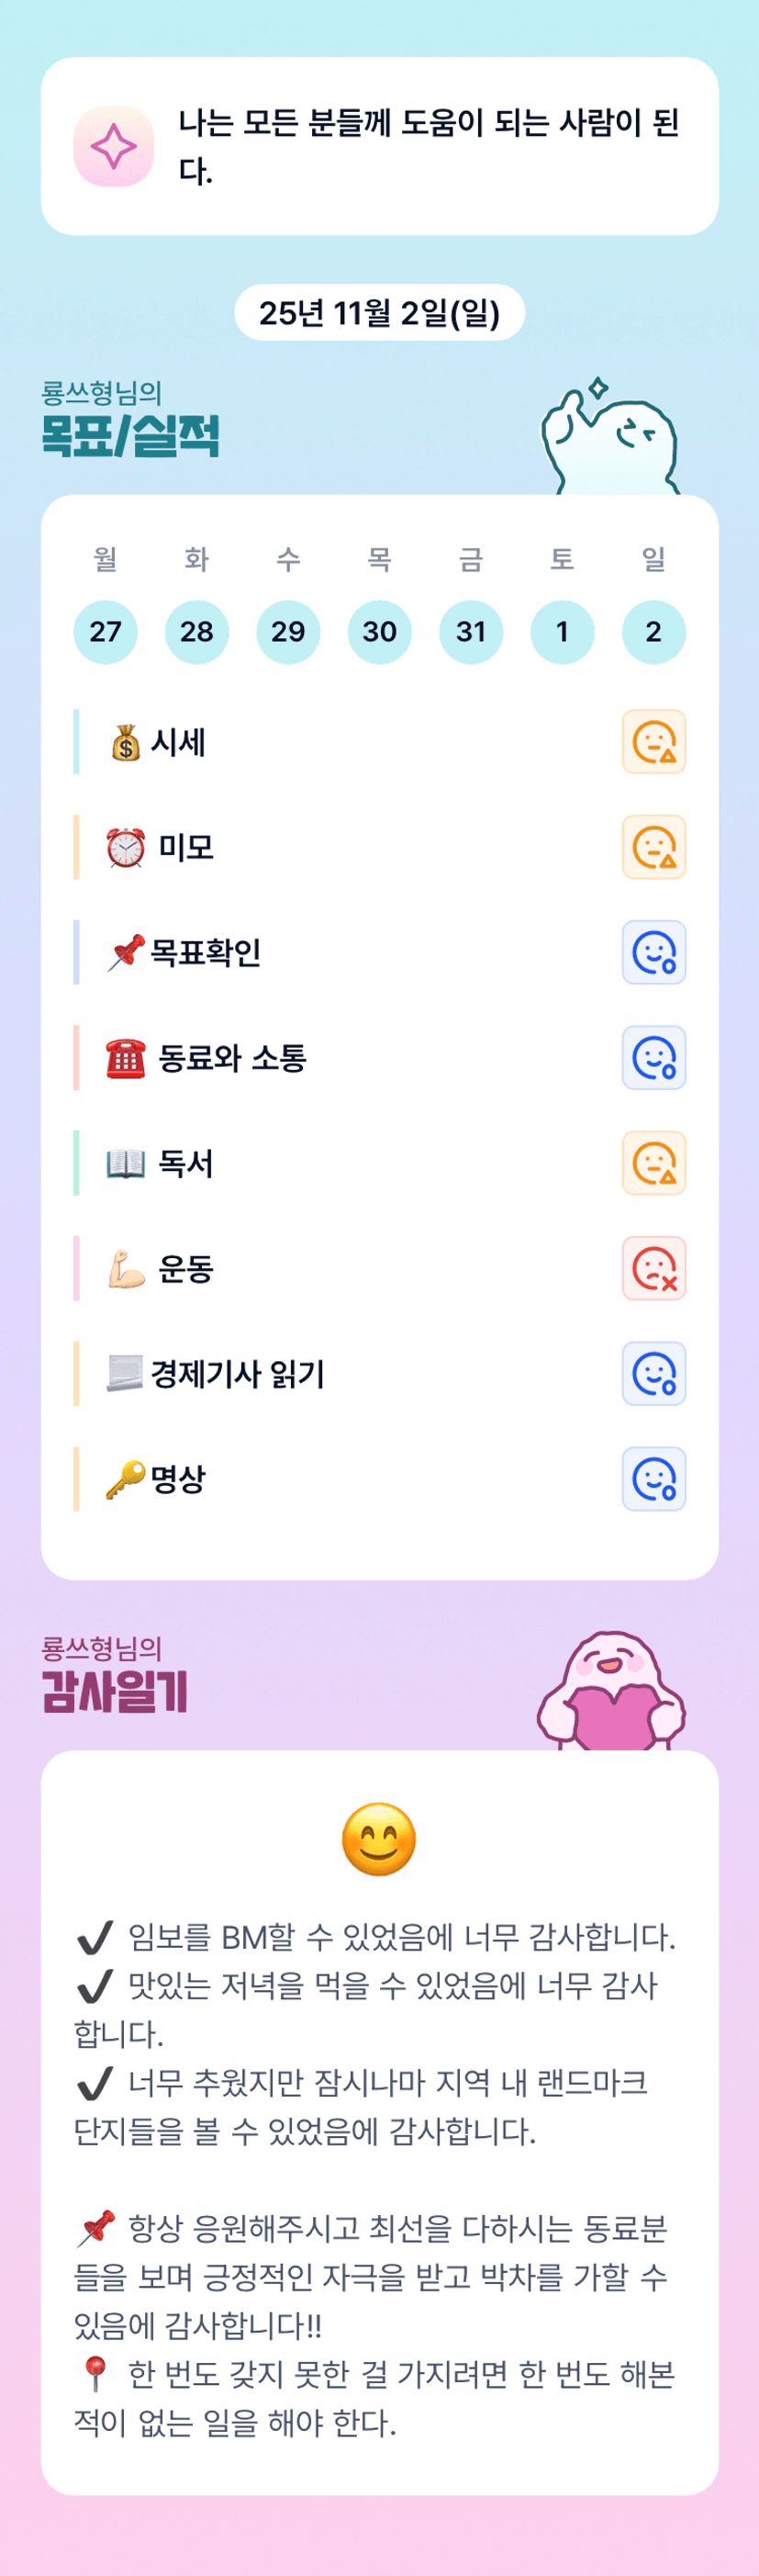Tap the orange face icon for 독서

tap(653, 1163)
